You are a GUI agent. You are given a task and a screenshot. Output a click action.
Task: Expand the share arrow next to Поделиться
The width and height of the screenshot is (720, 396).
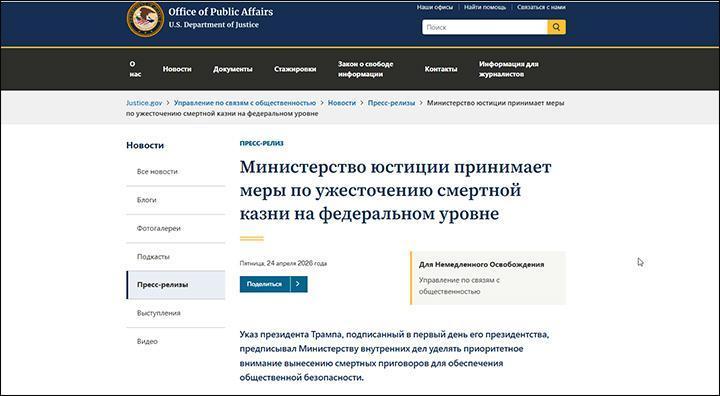(x=298, y=284)
